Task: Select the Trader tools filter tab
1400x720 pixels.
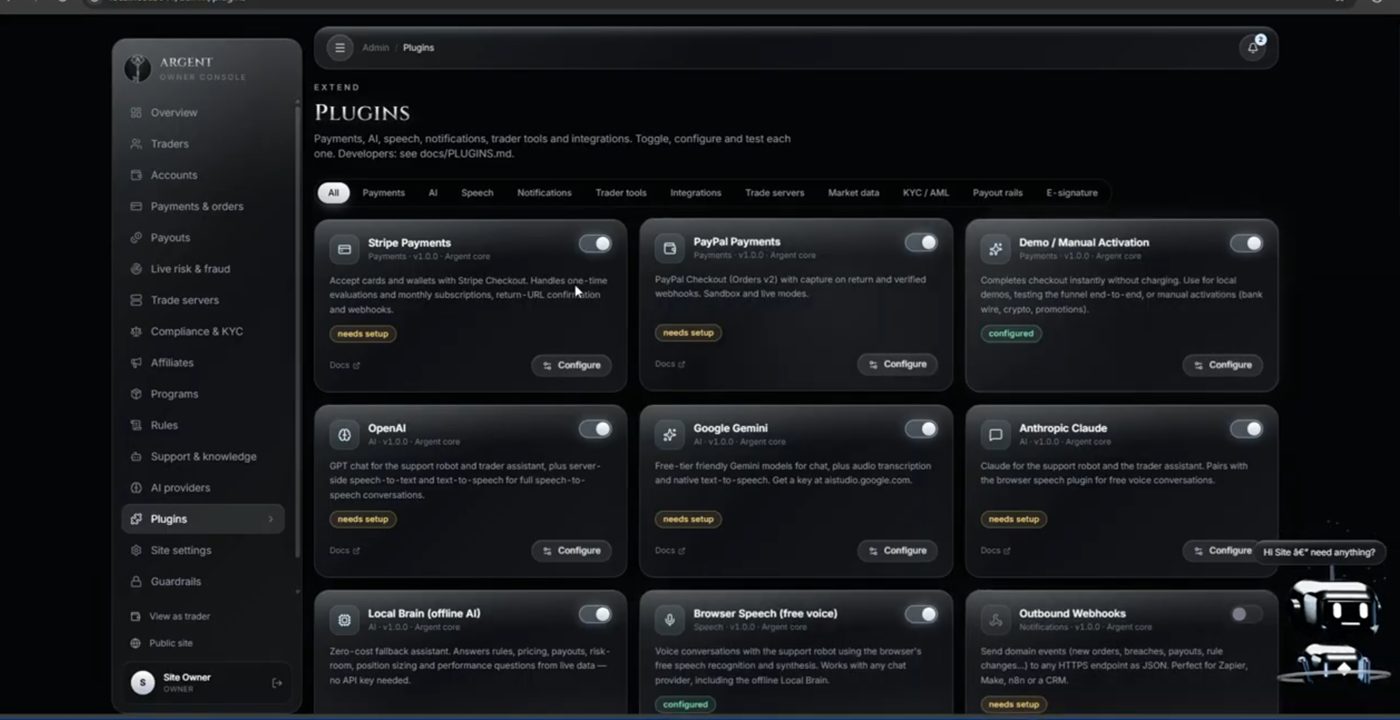Action: click(621, 193)
